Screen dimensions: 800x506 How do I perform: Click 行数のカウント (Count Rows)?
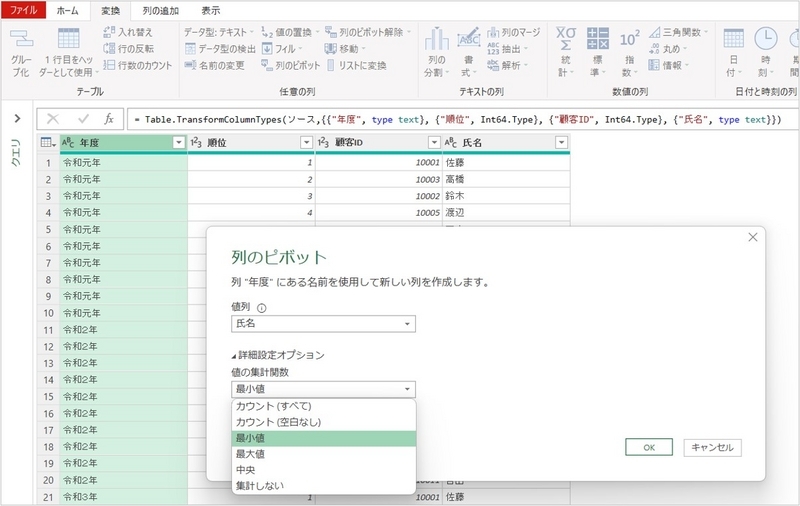tap(137, 65)
